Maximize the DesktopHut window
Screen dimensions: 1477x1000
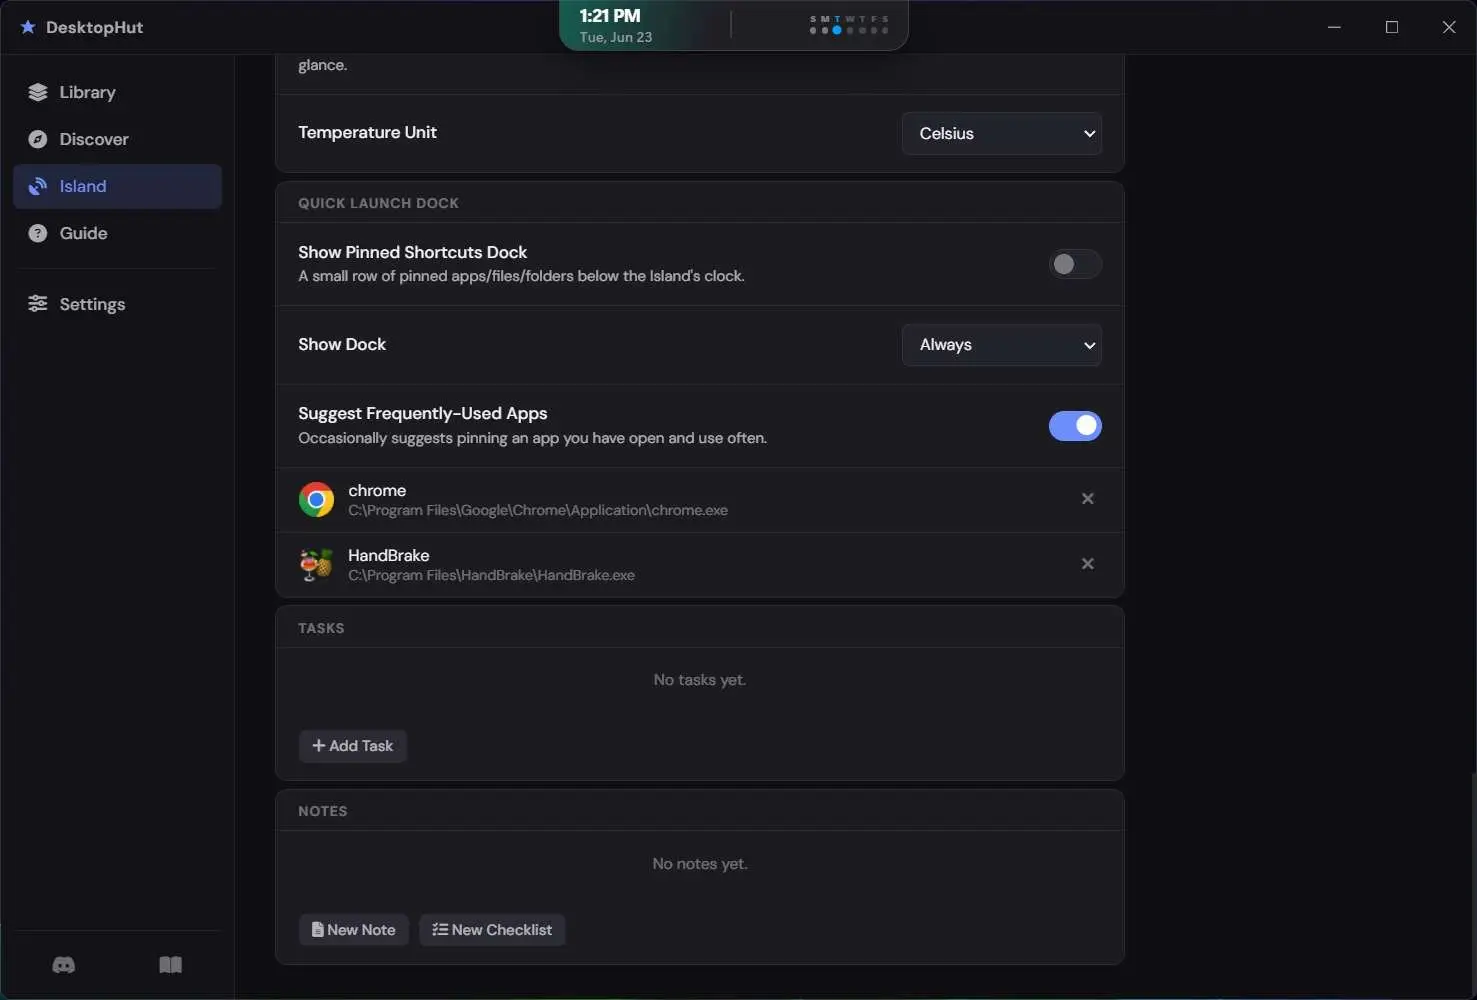pyautogui.click(x=1392, y=27)
